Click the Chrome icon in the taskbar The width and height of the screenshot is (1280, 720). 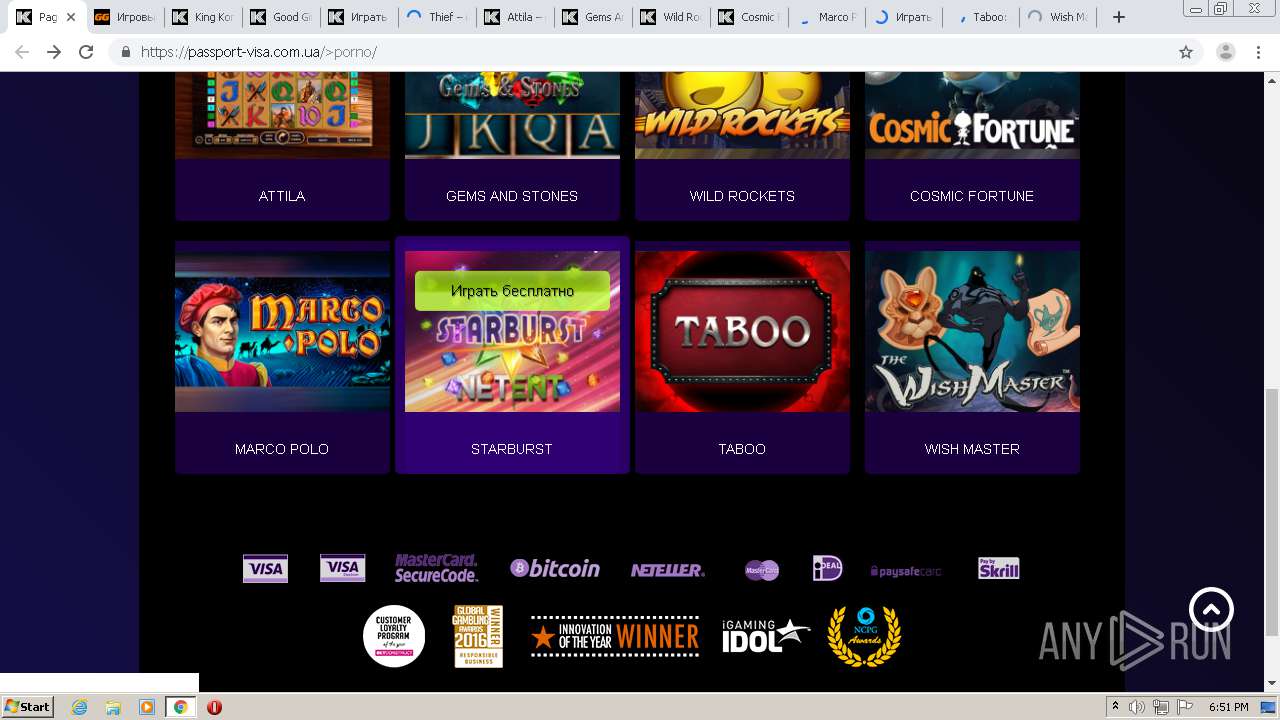click(x=181, y=707)
